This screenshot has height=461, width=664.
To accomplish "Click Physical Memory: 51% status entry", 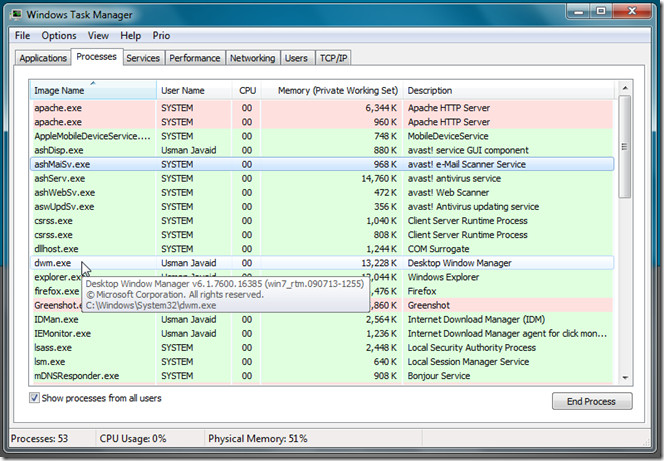I will [257, 439].
